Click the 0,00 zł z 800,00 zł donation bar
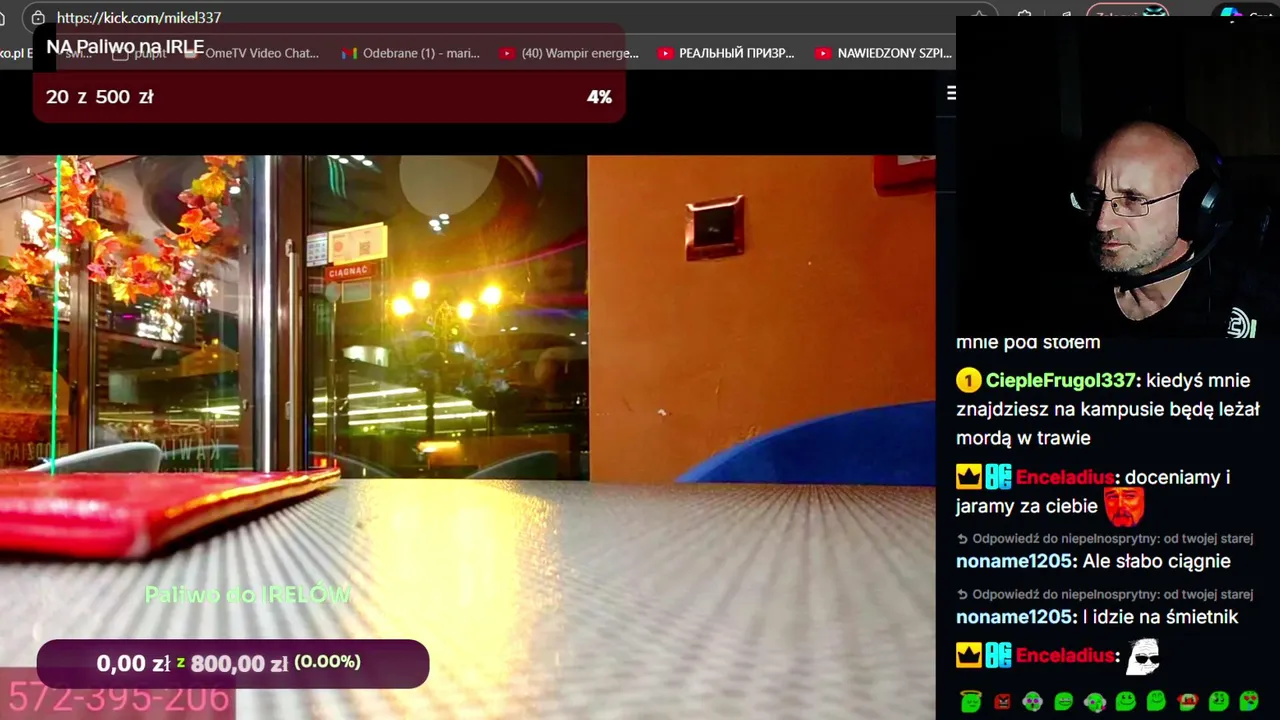 coord(233,663)
